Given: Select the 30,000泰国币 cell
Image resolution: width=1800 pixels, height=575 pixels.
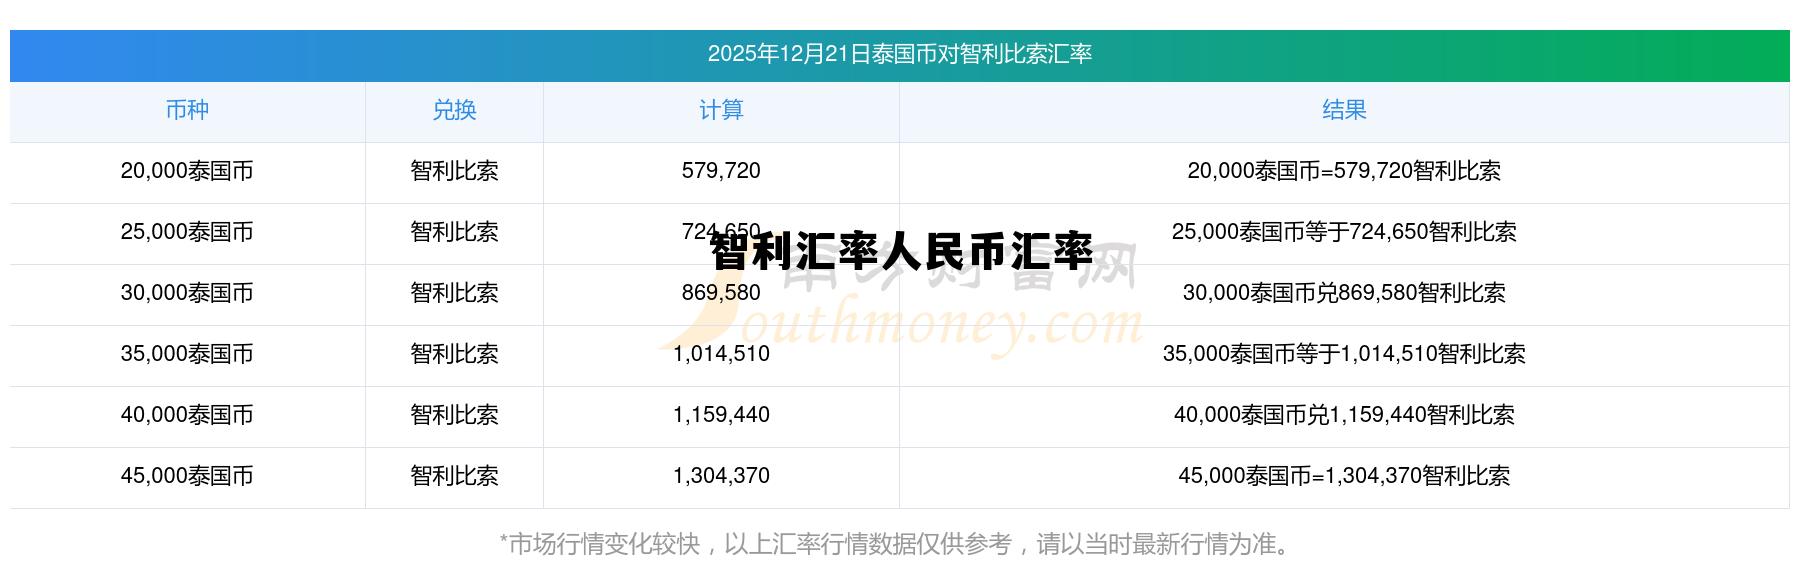Looking at the screenshot, I should tap(187, 293).
